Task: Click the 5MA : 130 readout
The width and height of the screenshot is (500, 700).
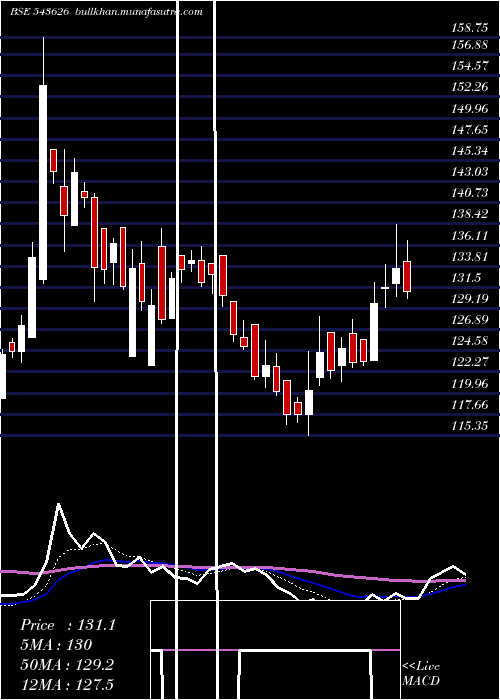Action: tap(56, 645)
